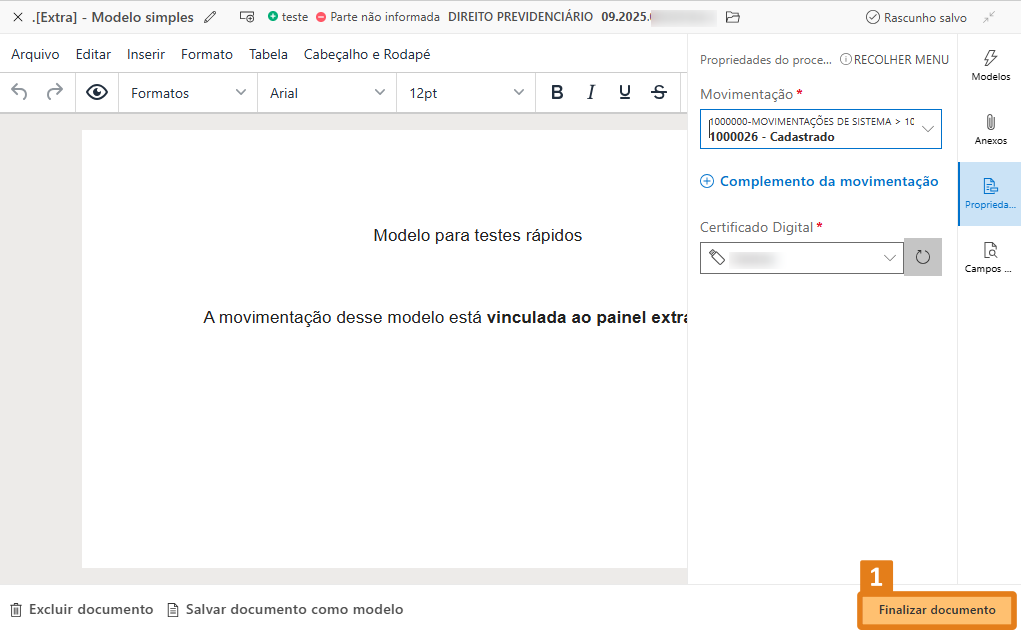The image size is (1021, 630).
Task: Open the 12pt font size selector
Action: click(464, 92)
